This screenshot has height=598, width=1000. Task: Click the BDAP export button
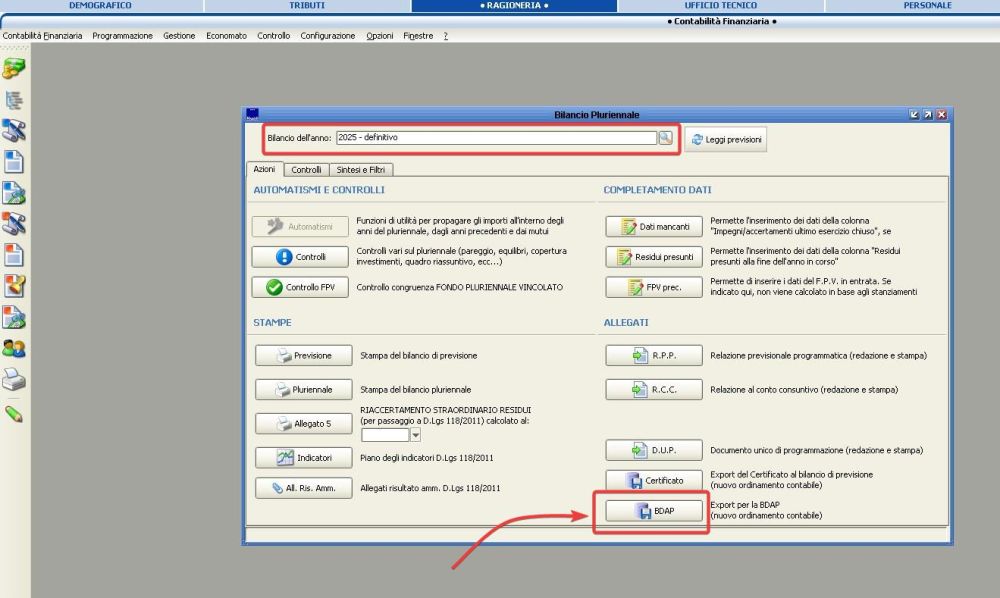click(x=654, y=511)
